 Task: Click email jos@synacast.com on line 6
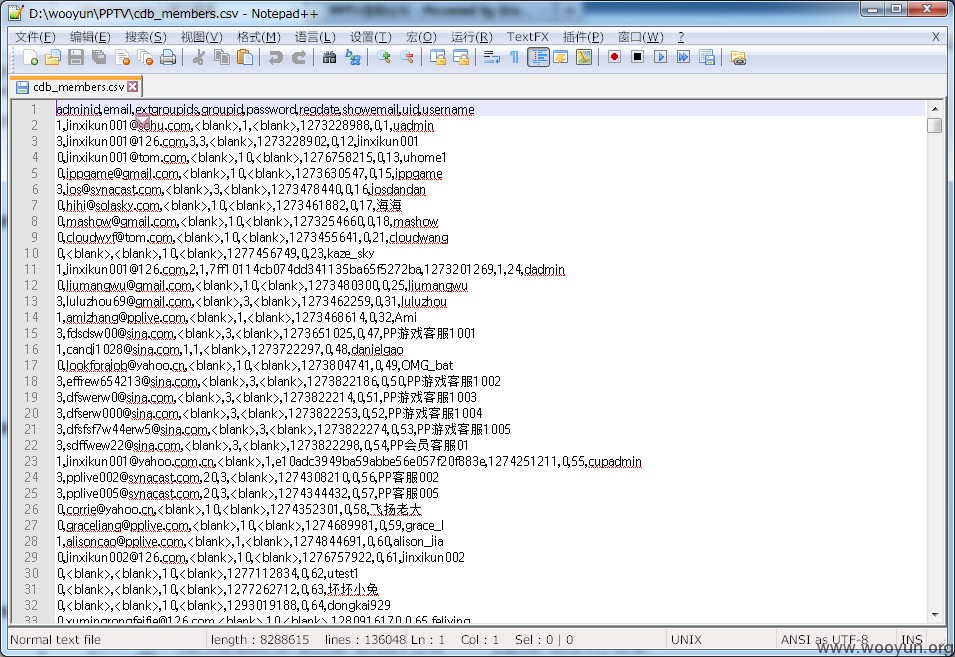(114, 189)
